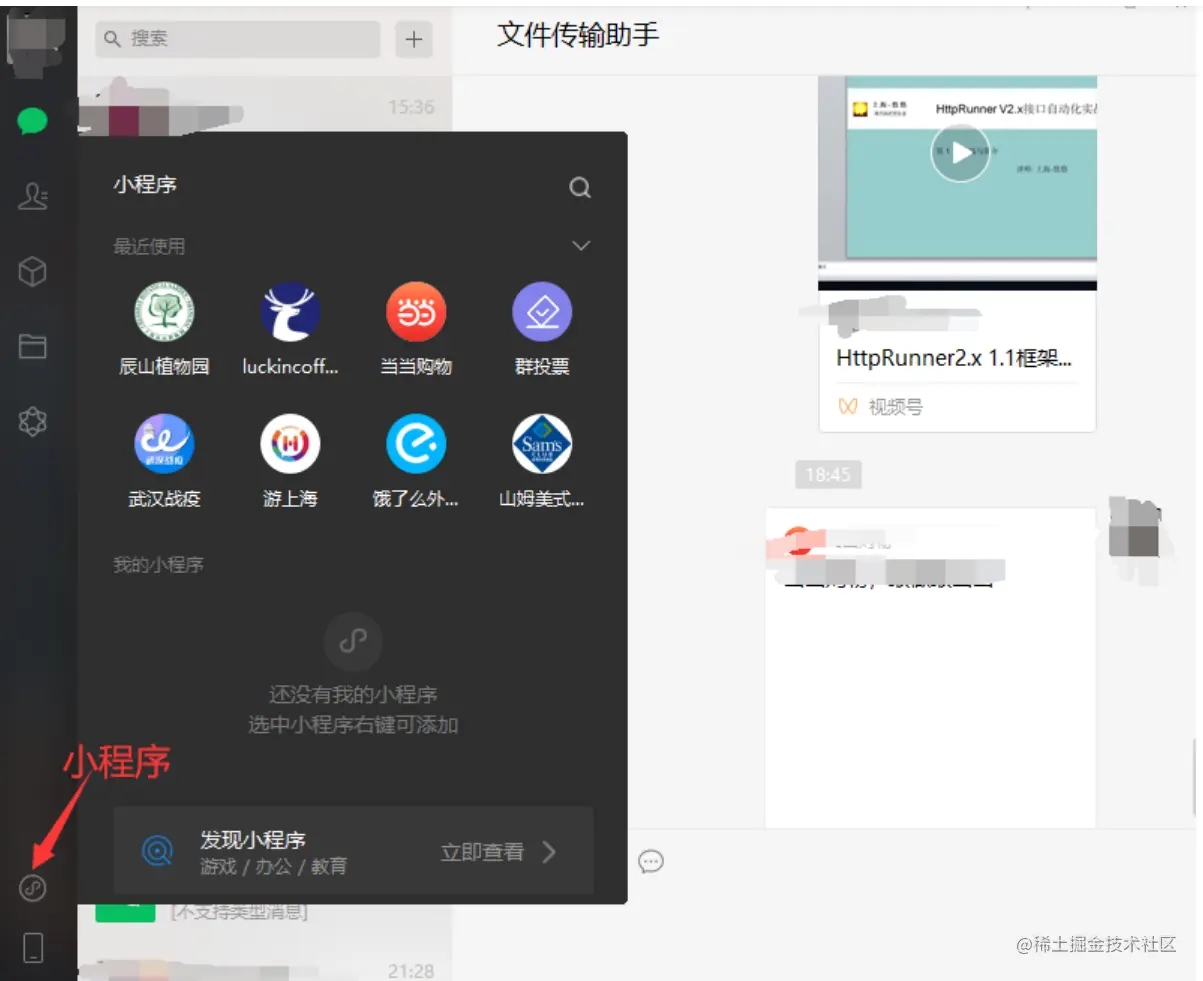Launch the 群投票 mini program
The height and width of the screenshot is (981, 1203).
[x=542, y=328]
